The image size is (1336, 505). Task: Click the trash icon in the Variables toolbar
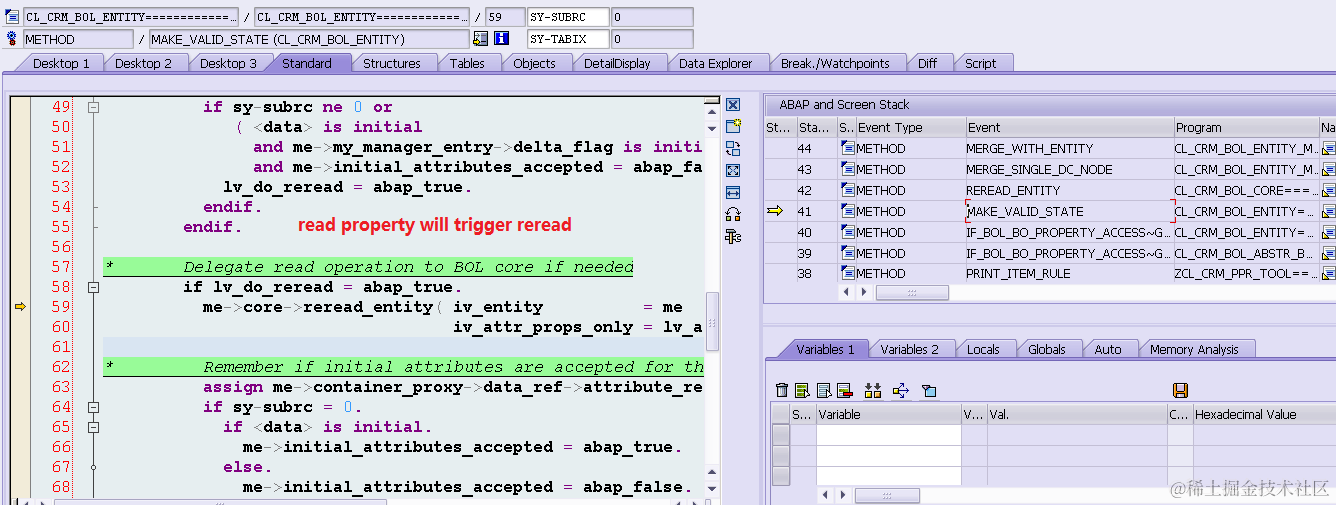(x=782, y=390)
